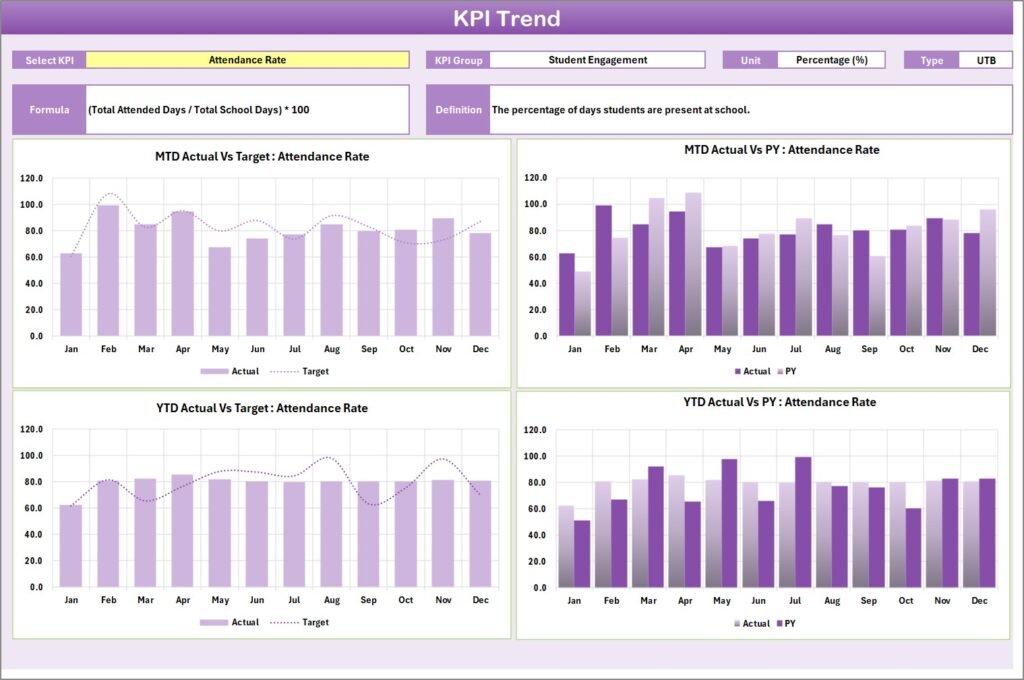Click the Actual legend under YTD Target chart

(x=230, y=622)
